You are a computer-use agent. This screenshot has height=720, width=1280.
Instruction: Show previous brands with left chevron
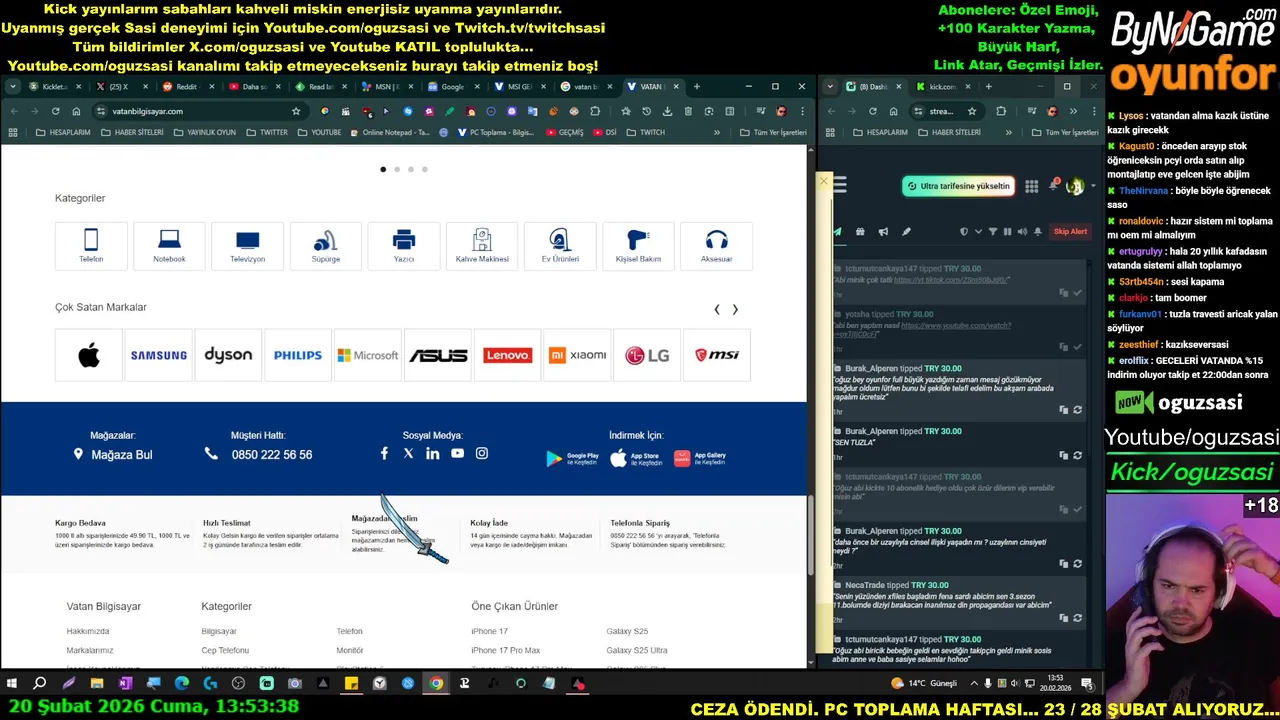point(717,310)
